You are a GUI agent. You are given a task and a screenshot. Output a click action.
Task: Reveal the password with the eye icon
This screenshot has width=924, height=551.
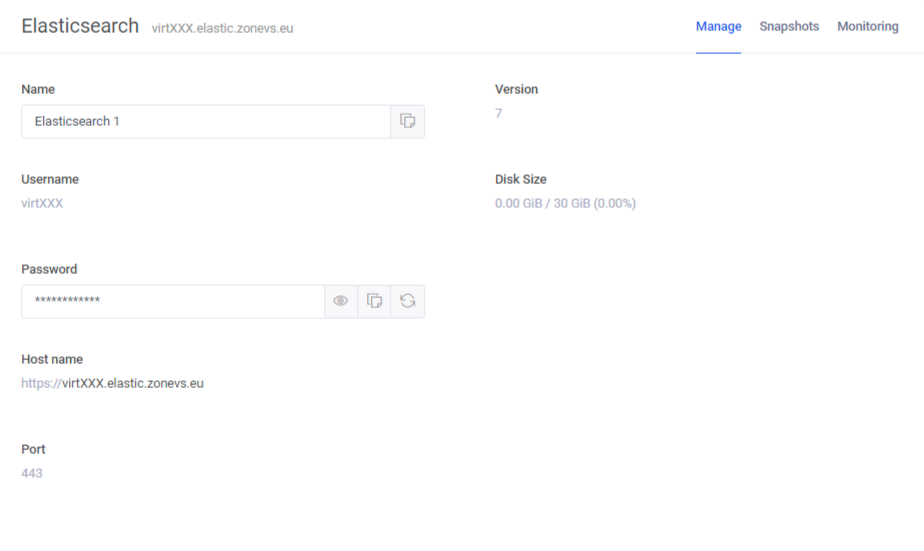coord(340,301)
